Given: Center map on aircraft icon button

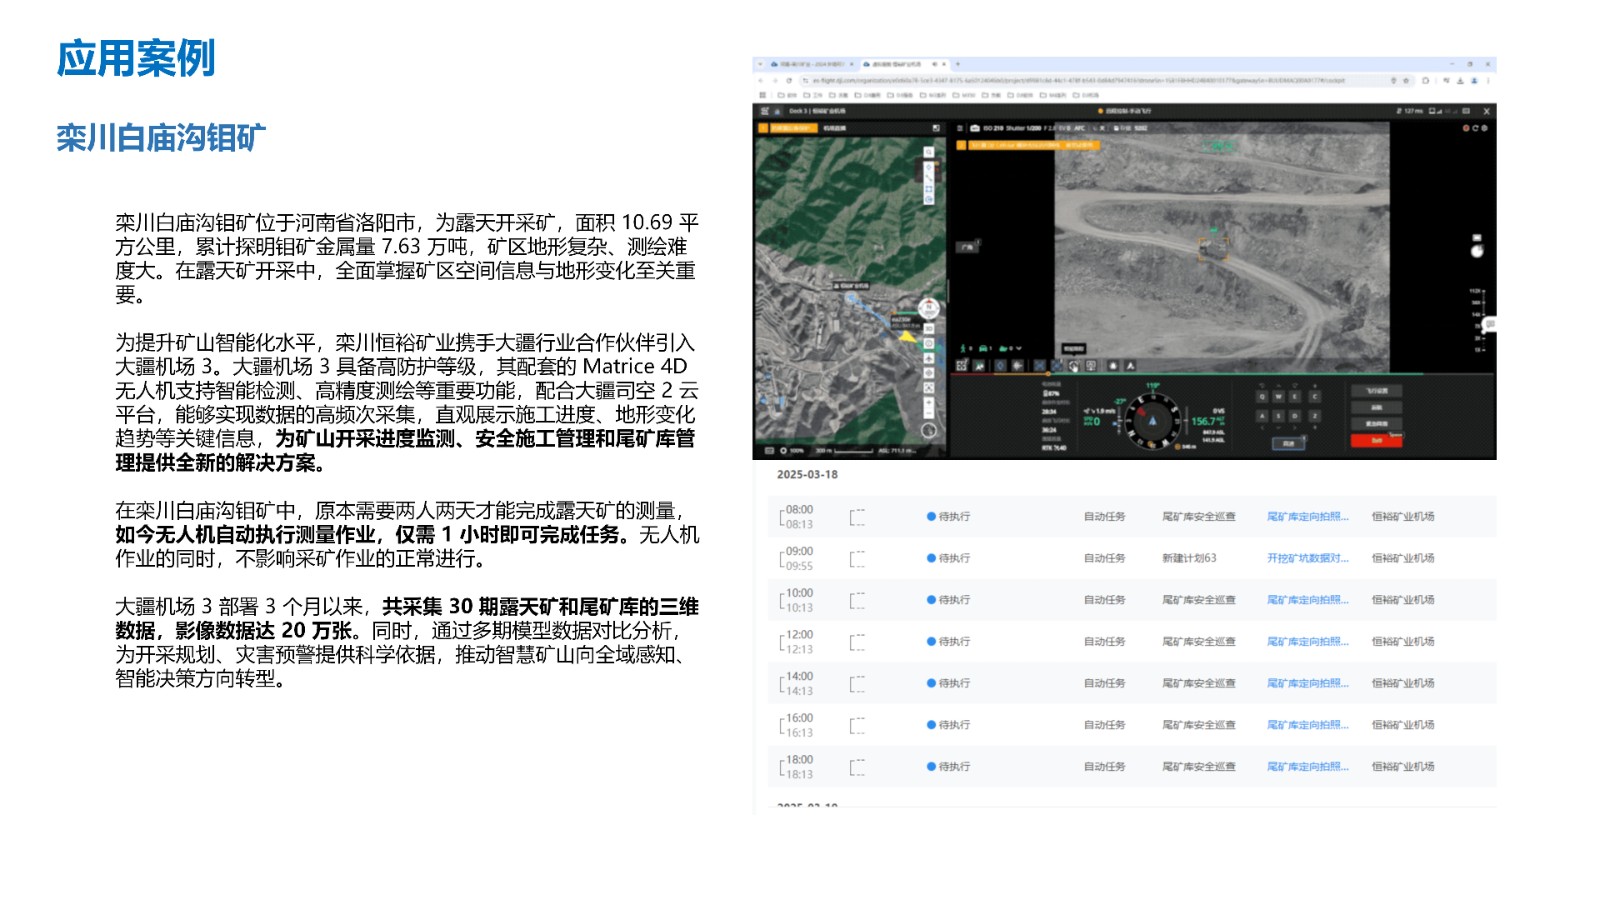Looking at the screenshot, I should pyautogui.click(x=929, y=358).
